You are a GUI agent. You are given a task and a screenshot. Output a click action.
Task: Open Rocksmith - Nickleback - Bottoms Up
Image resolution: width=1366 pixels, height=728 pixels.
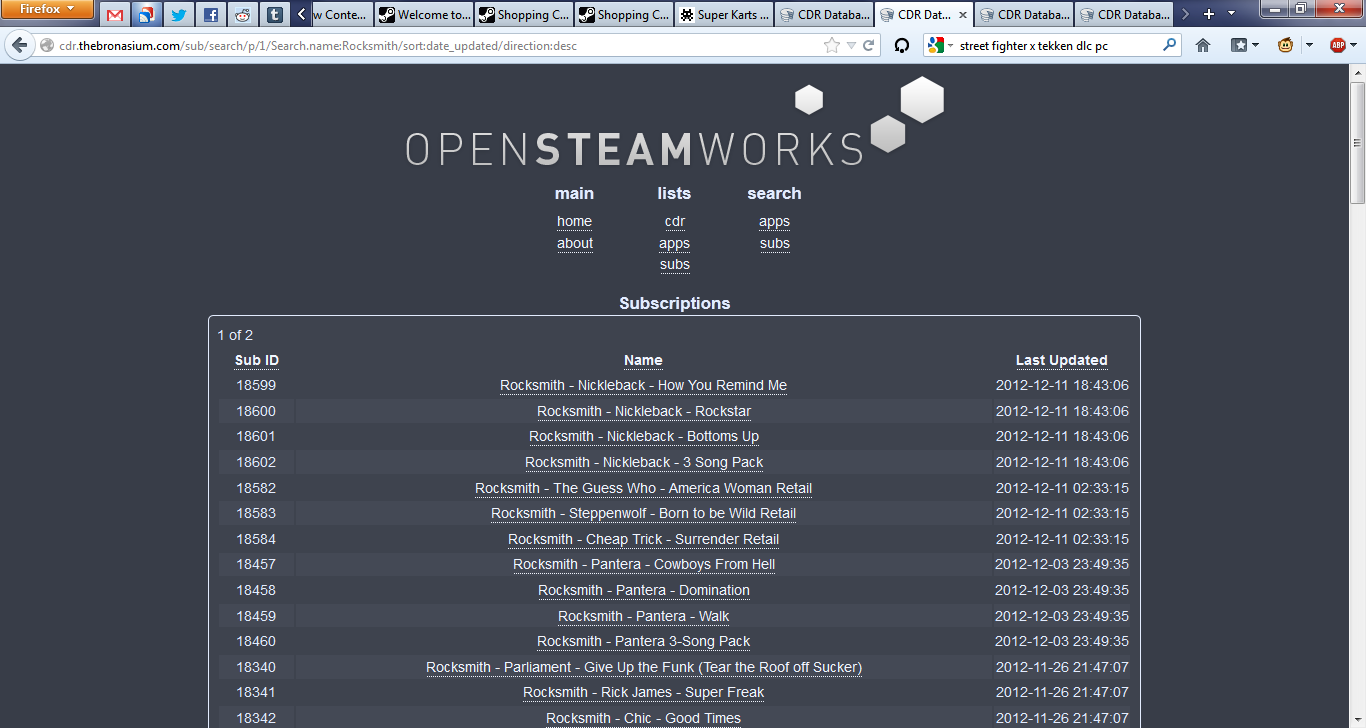coord(644,437)
